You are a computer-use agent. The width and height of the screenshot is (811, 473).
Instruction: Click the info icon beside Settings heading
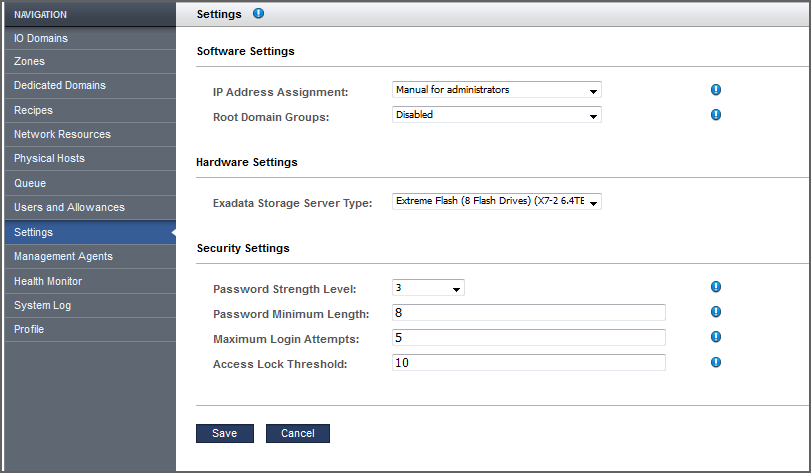click(259, 14)
